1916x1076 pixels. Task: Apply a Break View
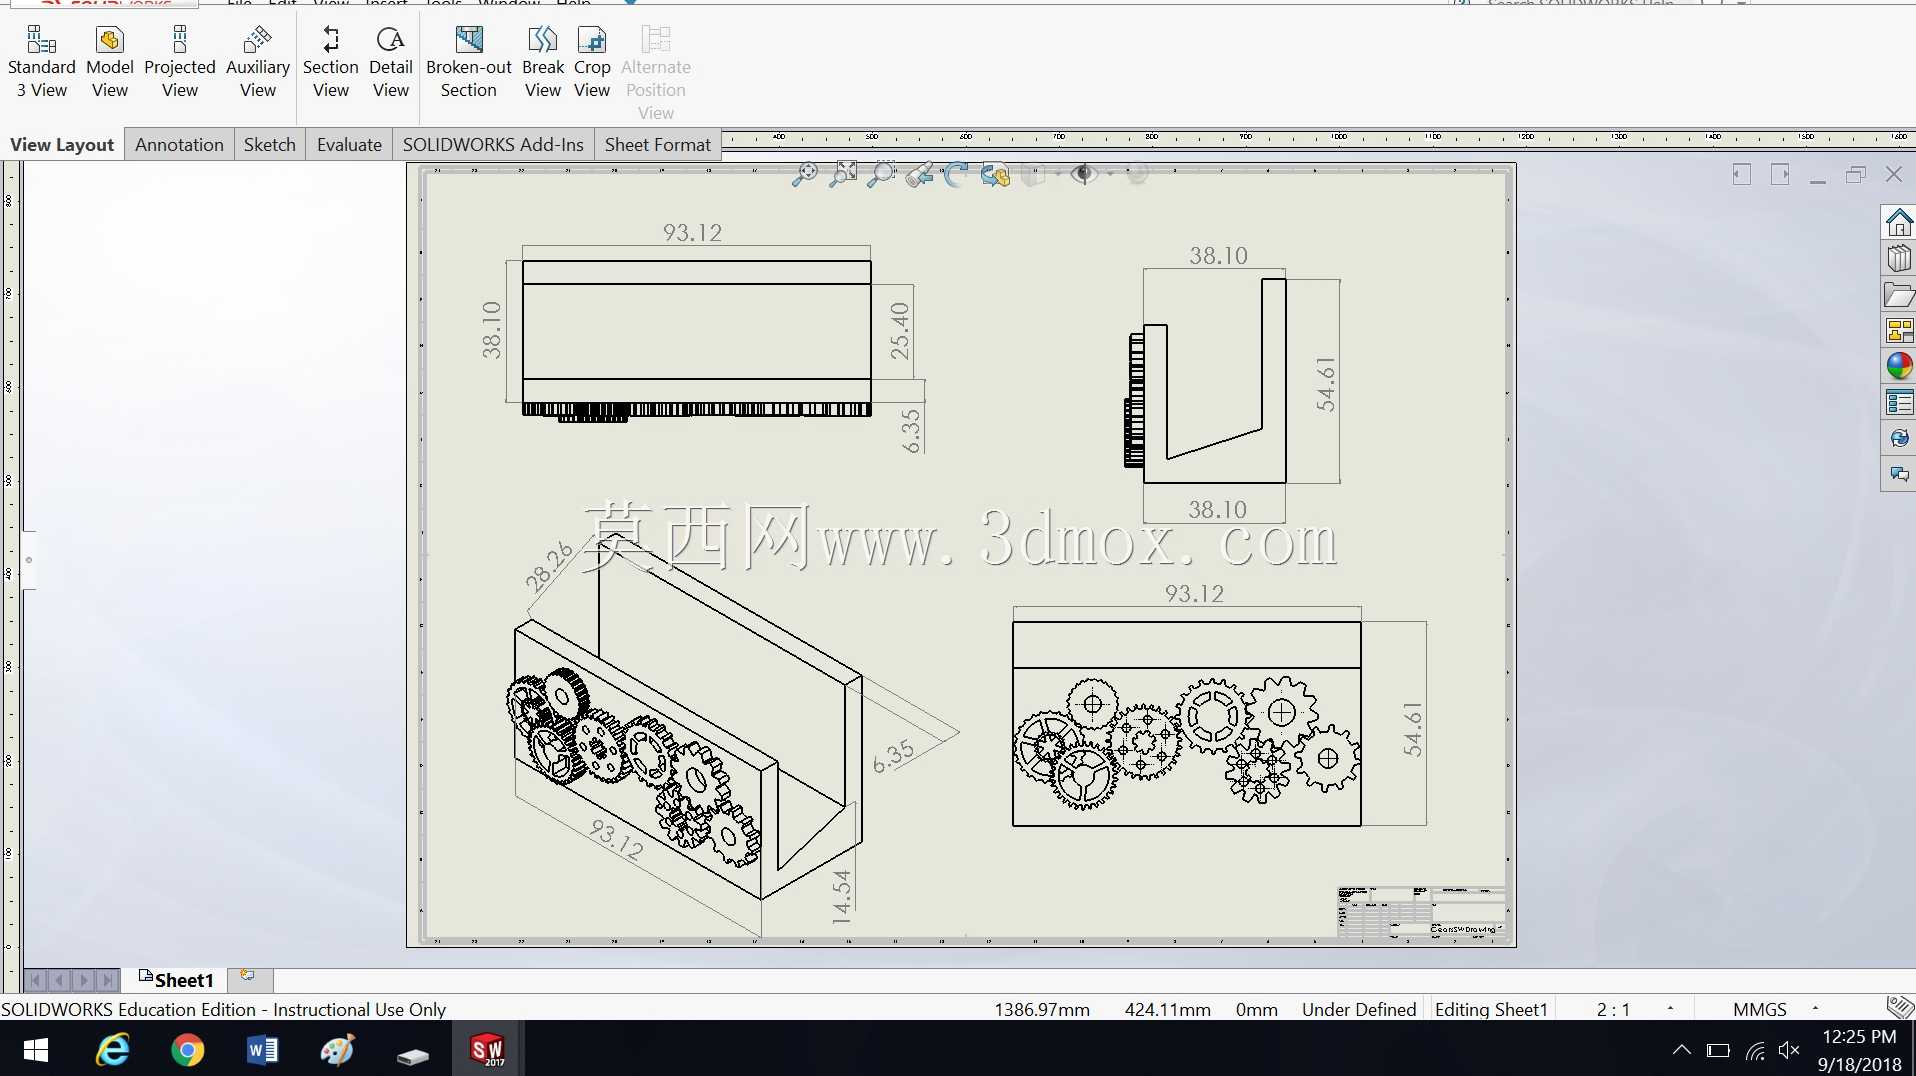coord(543,62)
